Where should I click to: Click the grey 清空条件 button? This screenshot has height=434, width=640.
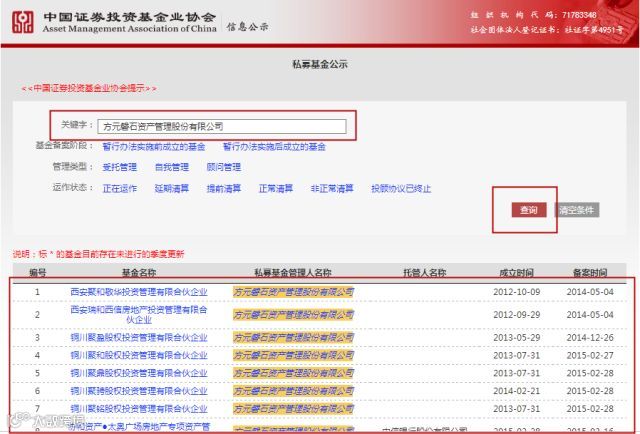(577, 210)
